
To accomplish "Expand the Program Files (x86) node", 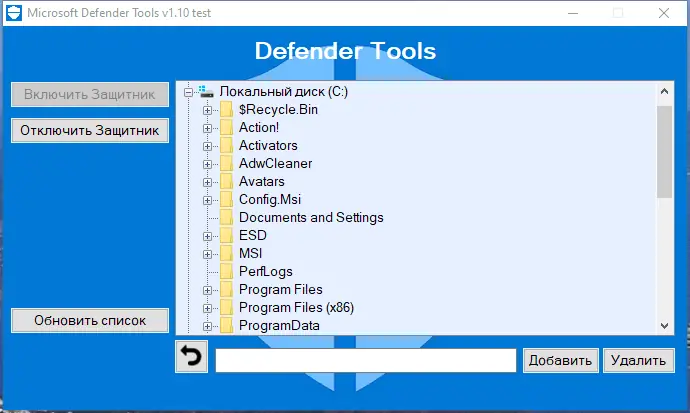I will tap(207, 309).
